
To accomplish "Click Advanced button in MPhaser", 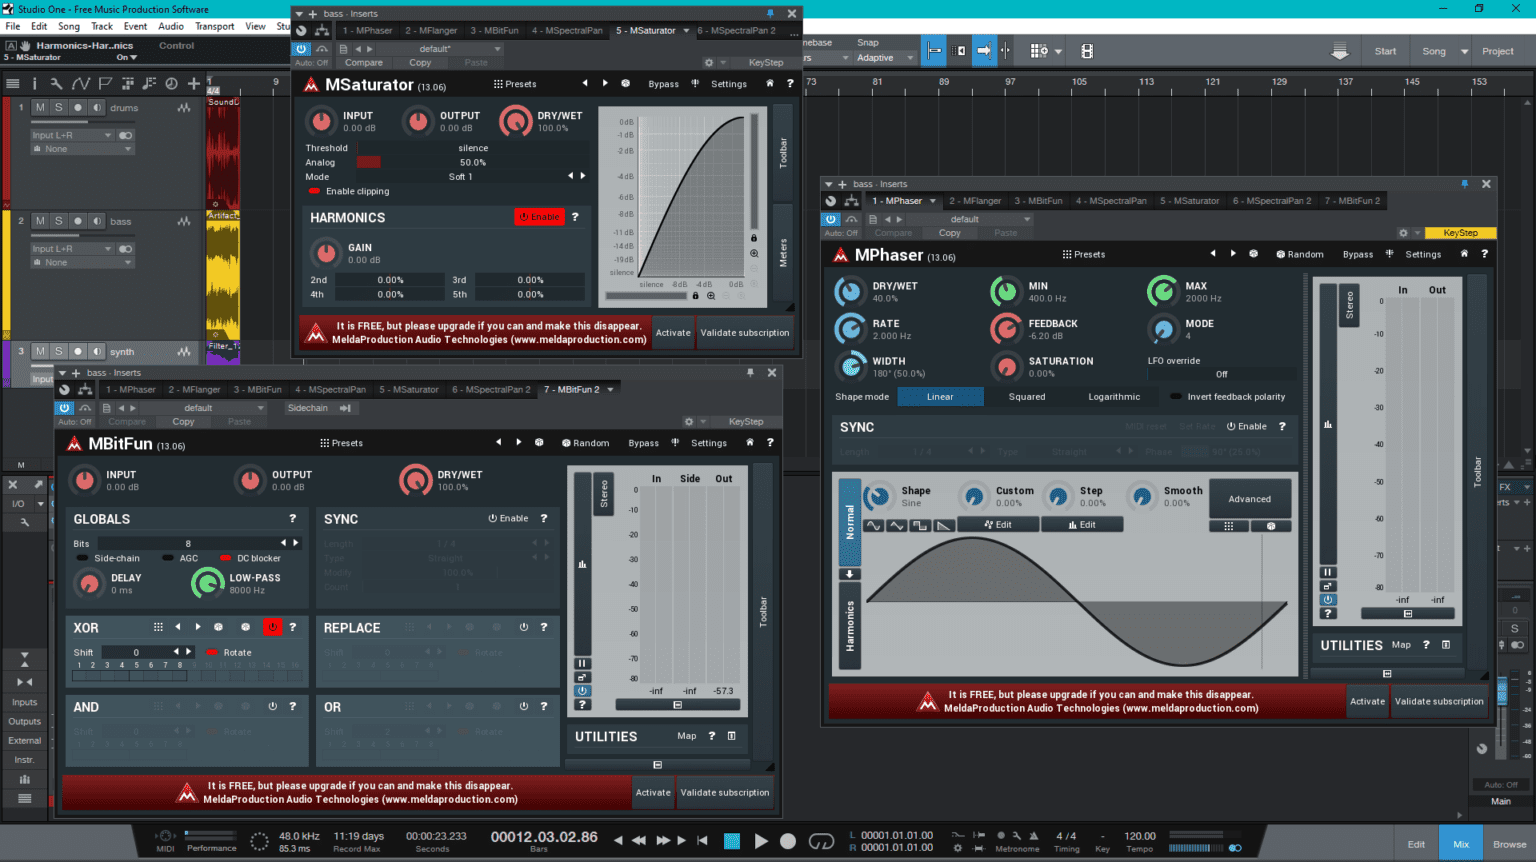I will 1250,499.
